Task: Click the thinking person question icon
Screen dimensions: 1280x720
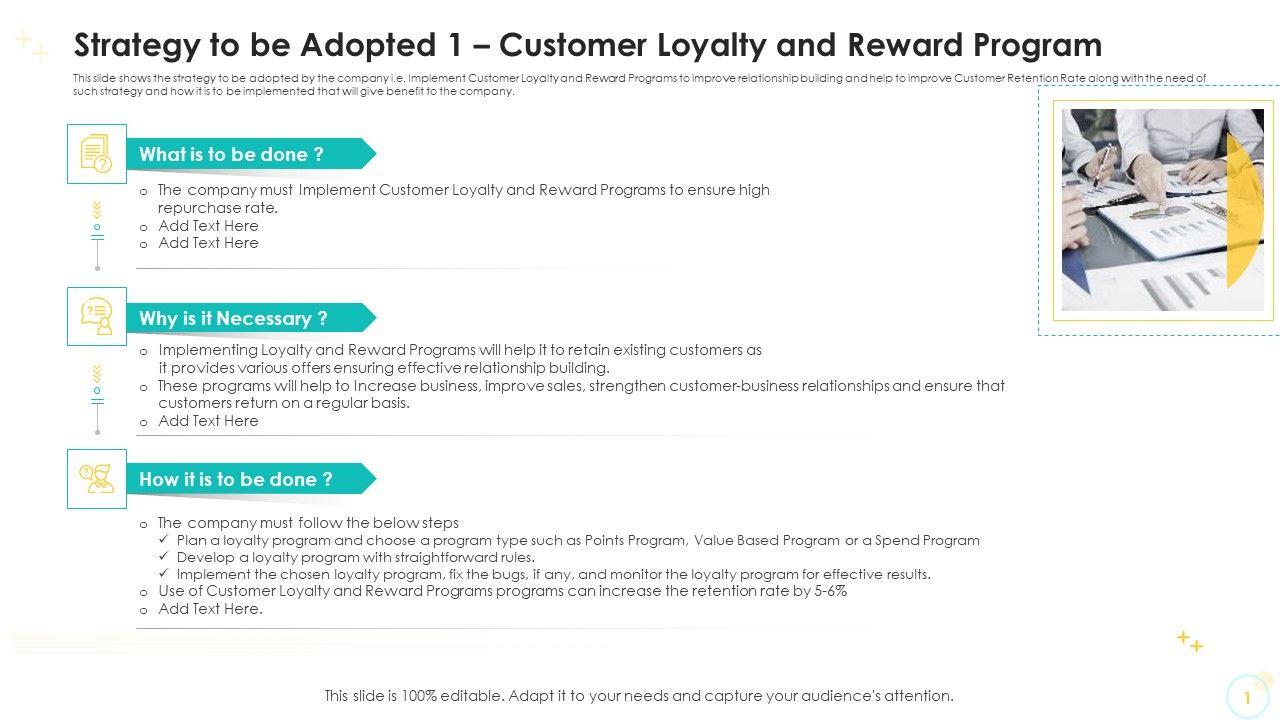Action: [97, 479]
